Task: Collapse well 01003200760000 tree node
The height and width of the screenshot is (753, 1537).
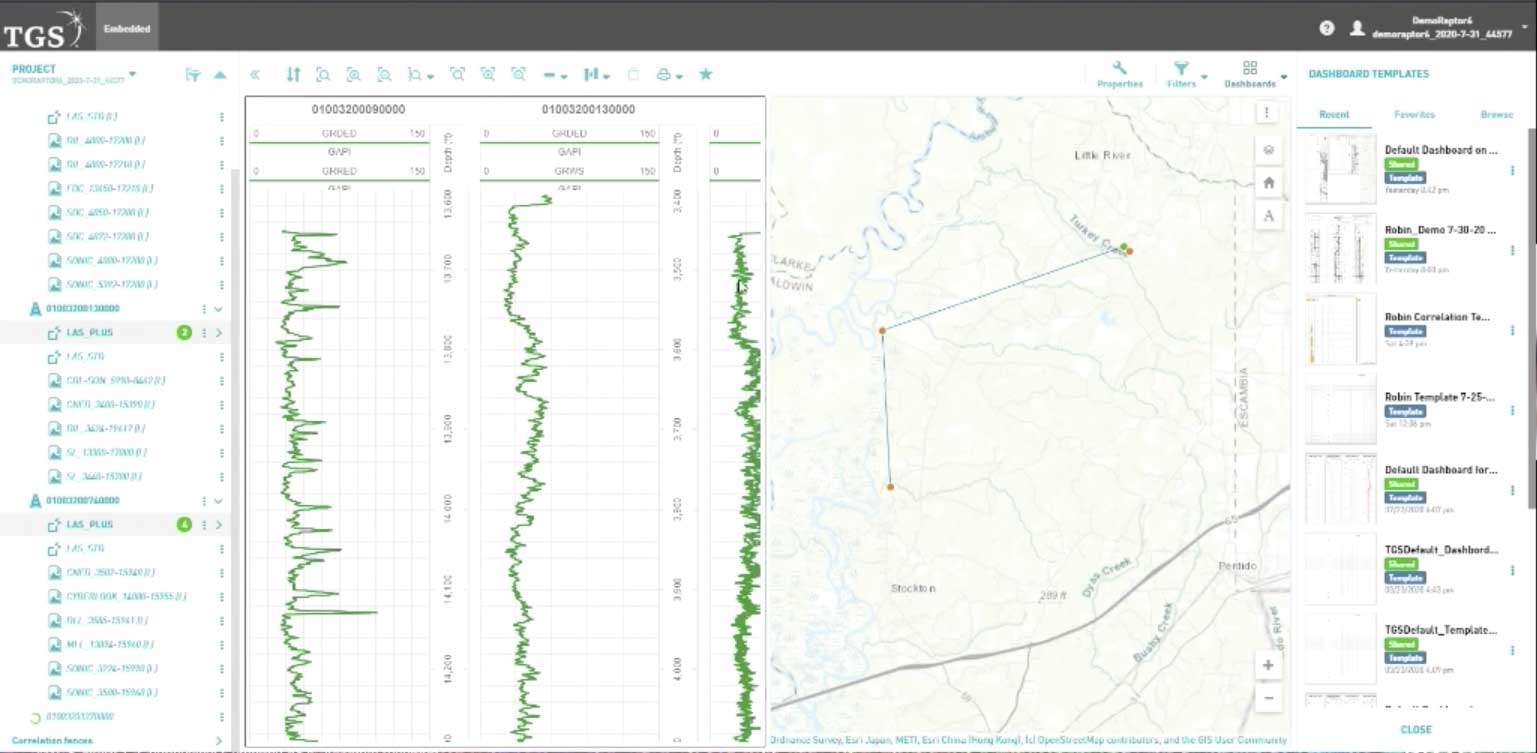Action: 218,501
